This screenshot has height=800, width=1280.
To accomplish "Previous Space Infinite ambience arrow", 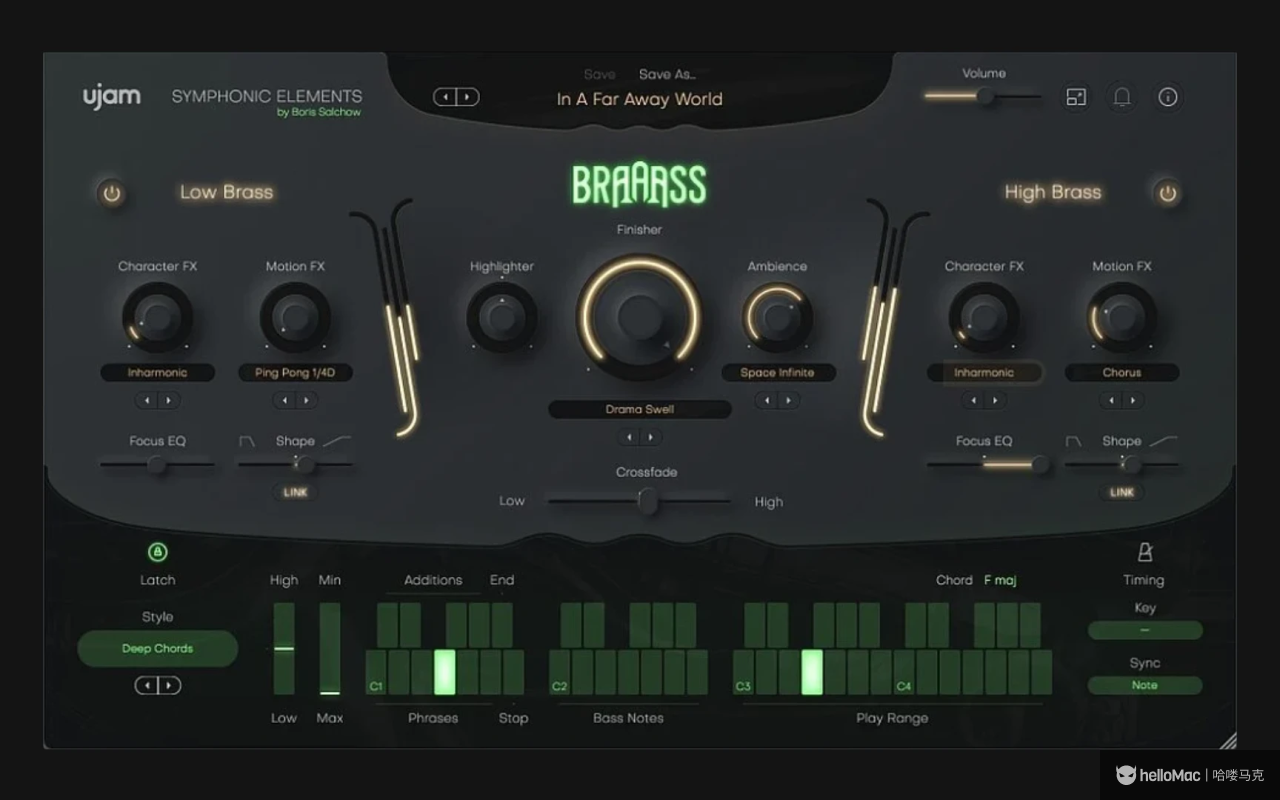I will click(x=766, y=400).
